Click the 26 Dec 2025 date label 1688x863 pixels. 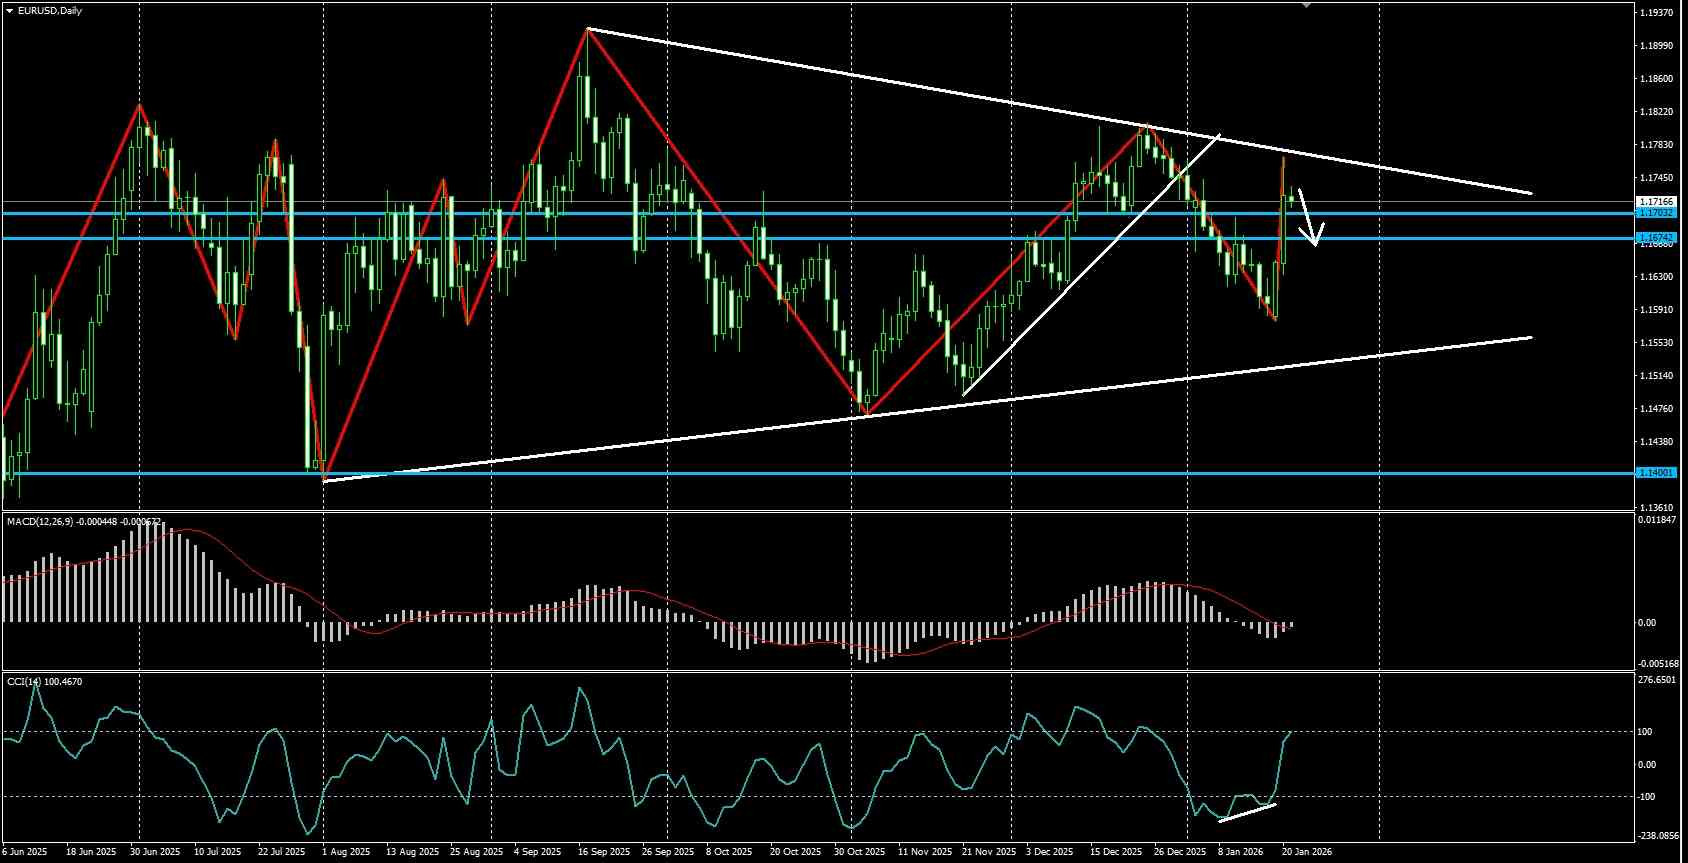coord(1178,853)
